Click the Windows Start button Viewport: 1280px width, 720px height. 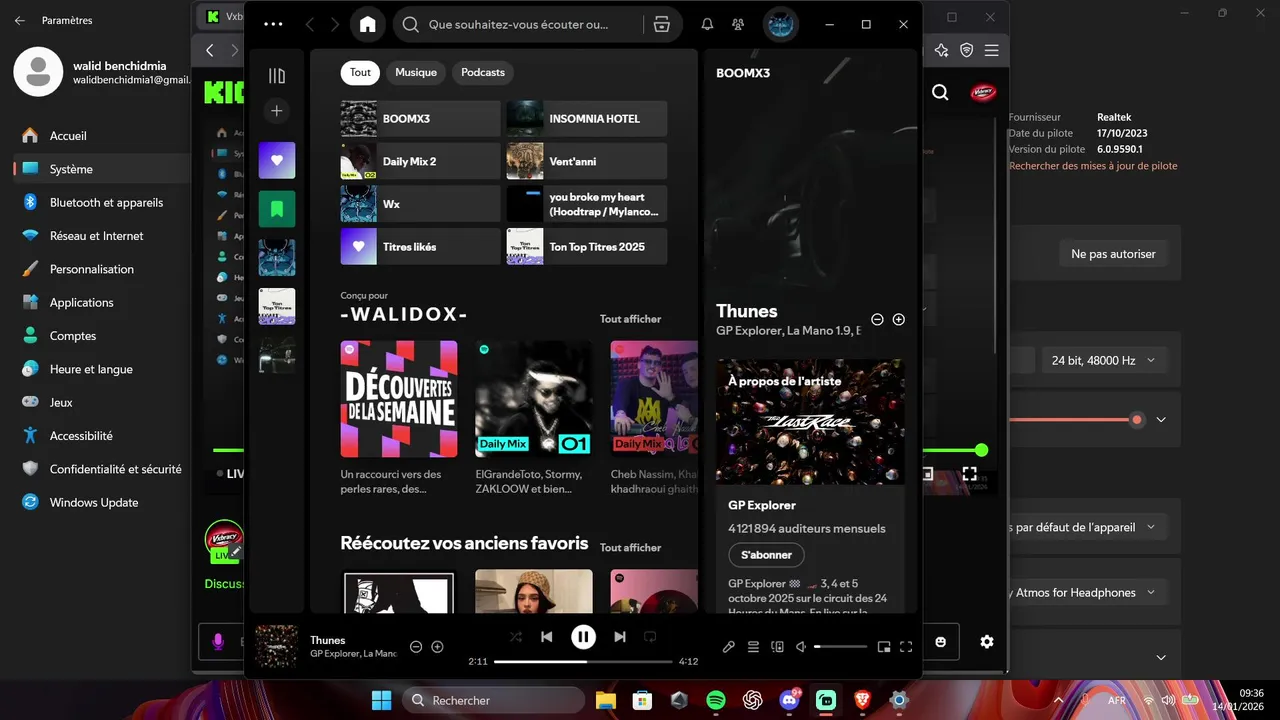click(382, 700)
